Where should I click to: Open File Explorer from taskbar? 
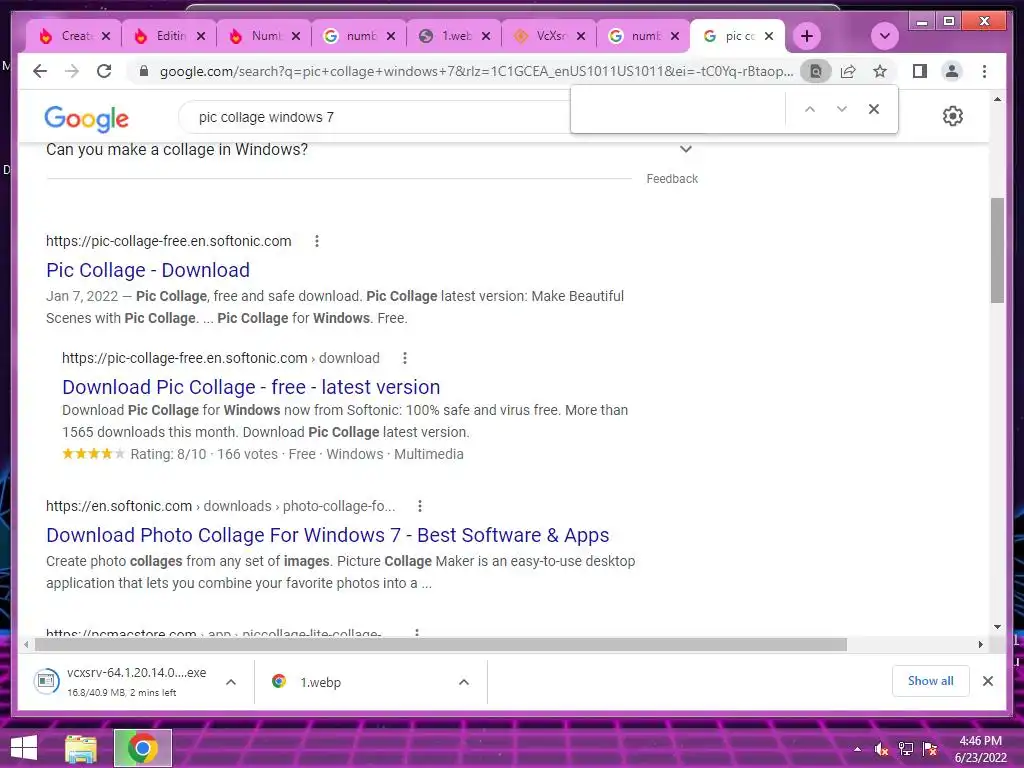coord(81,748)
